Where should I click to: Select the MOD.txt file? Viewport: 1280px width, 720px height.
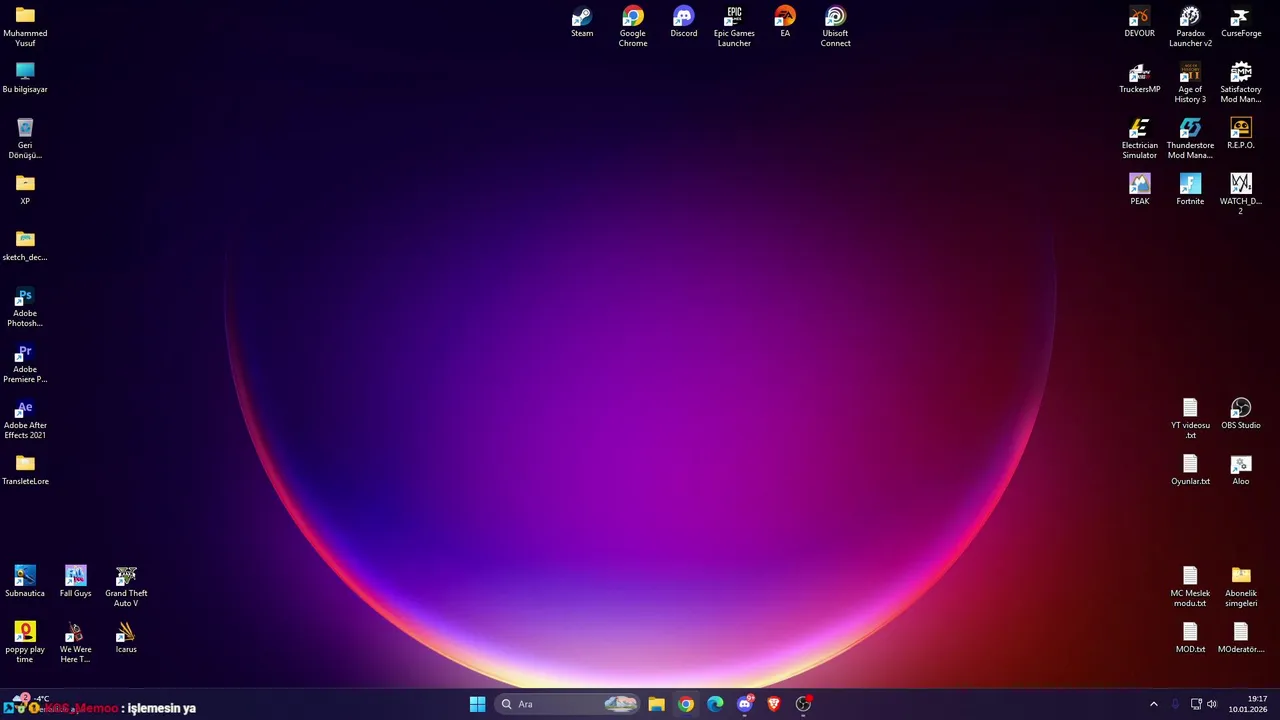[1190, 638]
